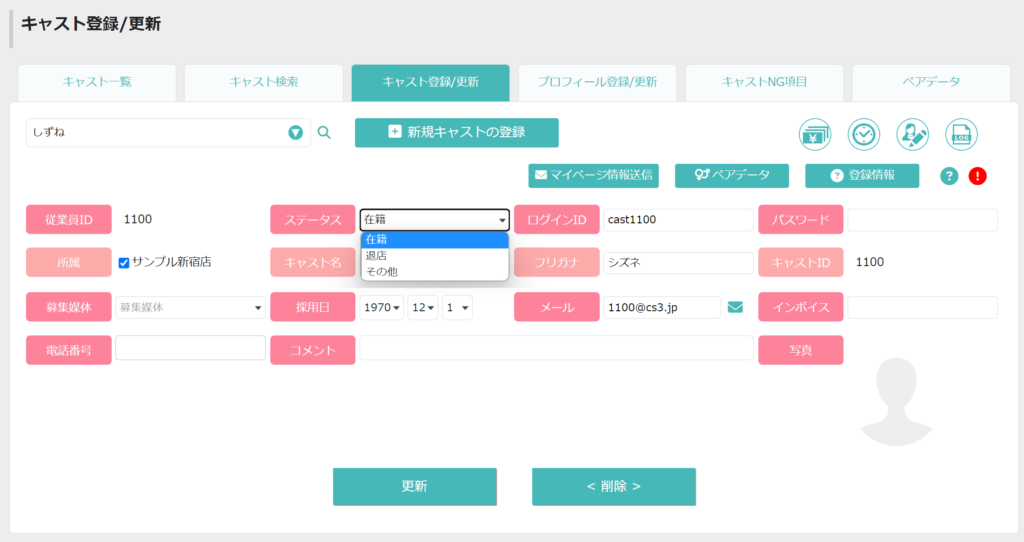
Task: Click the envelope icon next to mail field
Action: (x=735, y=307)
